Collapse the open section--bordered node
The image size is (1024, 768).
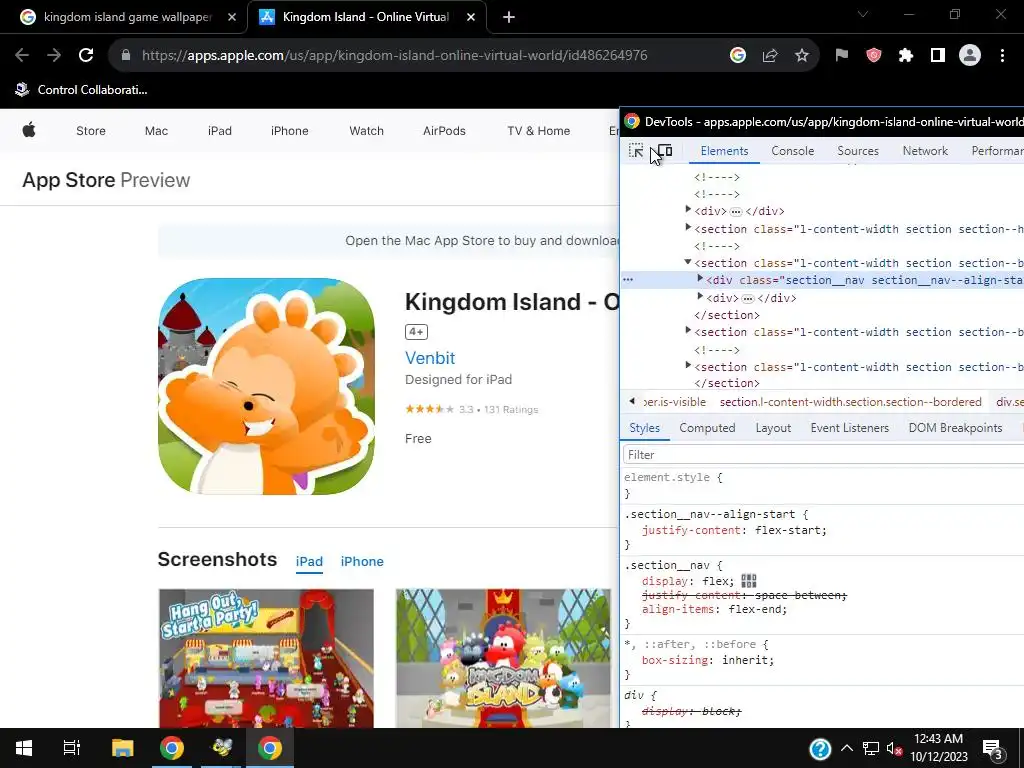pos(688,263)
